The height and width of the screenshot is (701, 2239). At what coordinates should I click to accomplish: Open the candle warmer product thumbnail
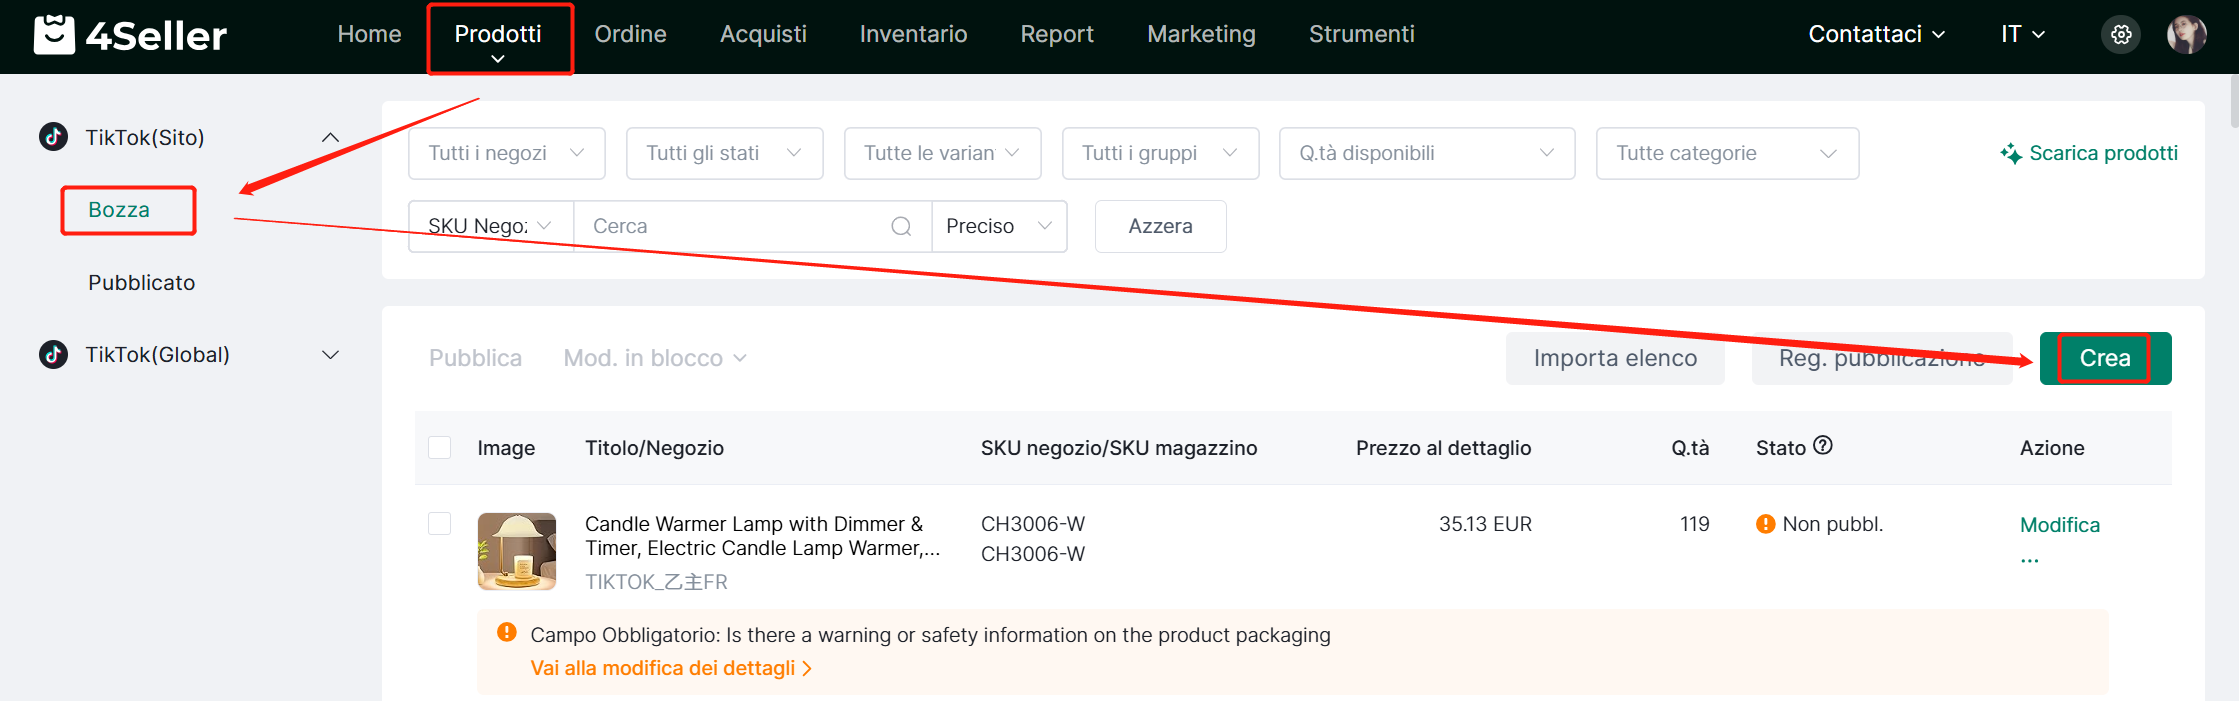[517, 551]
